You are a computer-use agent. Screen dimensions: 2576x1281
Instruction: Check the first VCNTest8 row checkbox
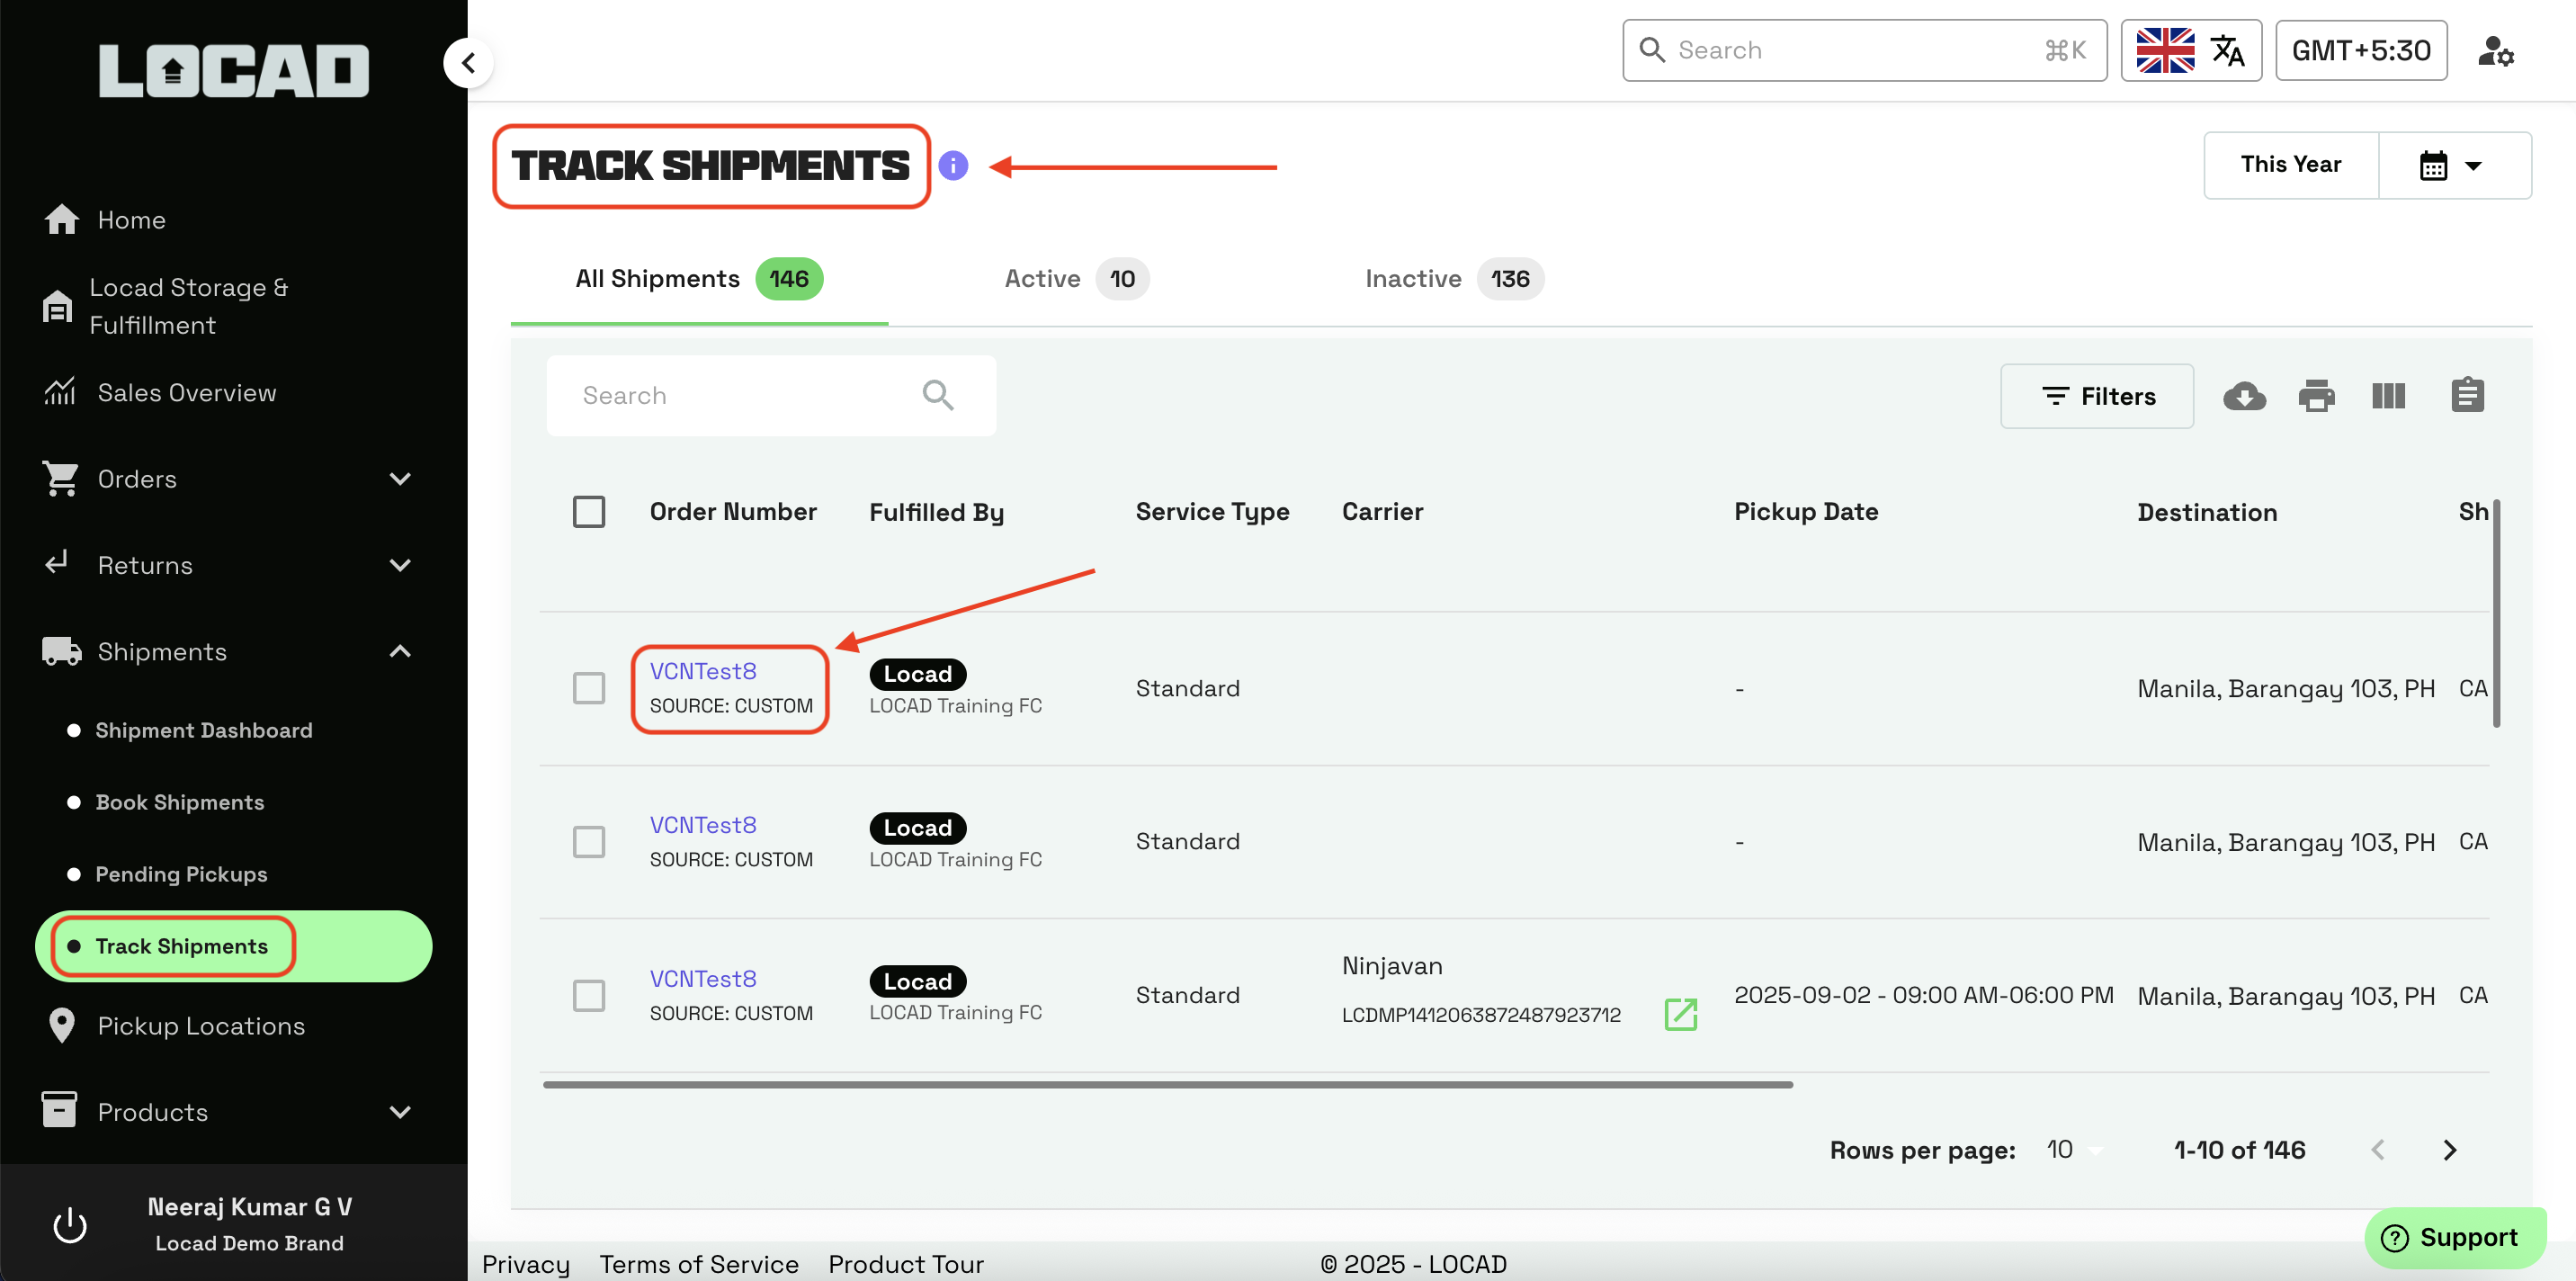pyautogui.click(x=589, y=688)
